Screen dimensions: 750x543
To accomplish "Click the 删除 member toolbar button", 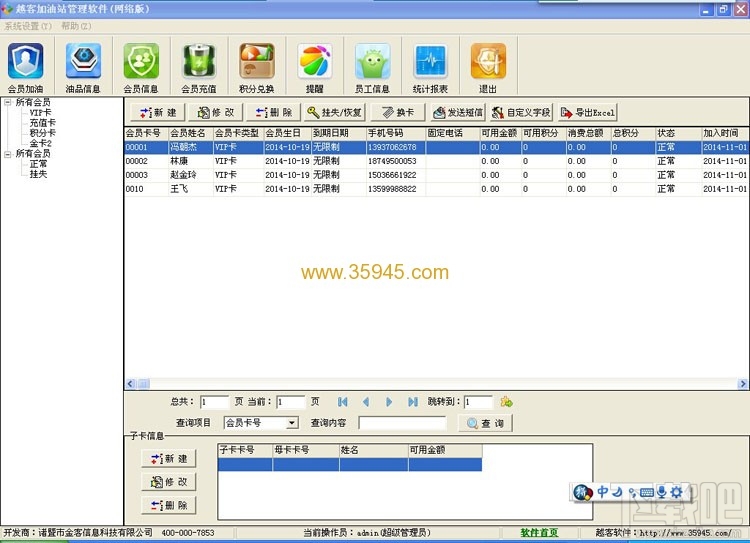I will 274,112.
